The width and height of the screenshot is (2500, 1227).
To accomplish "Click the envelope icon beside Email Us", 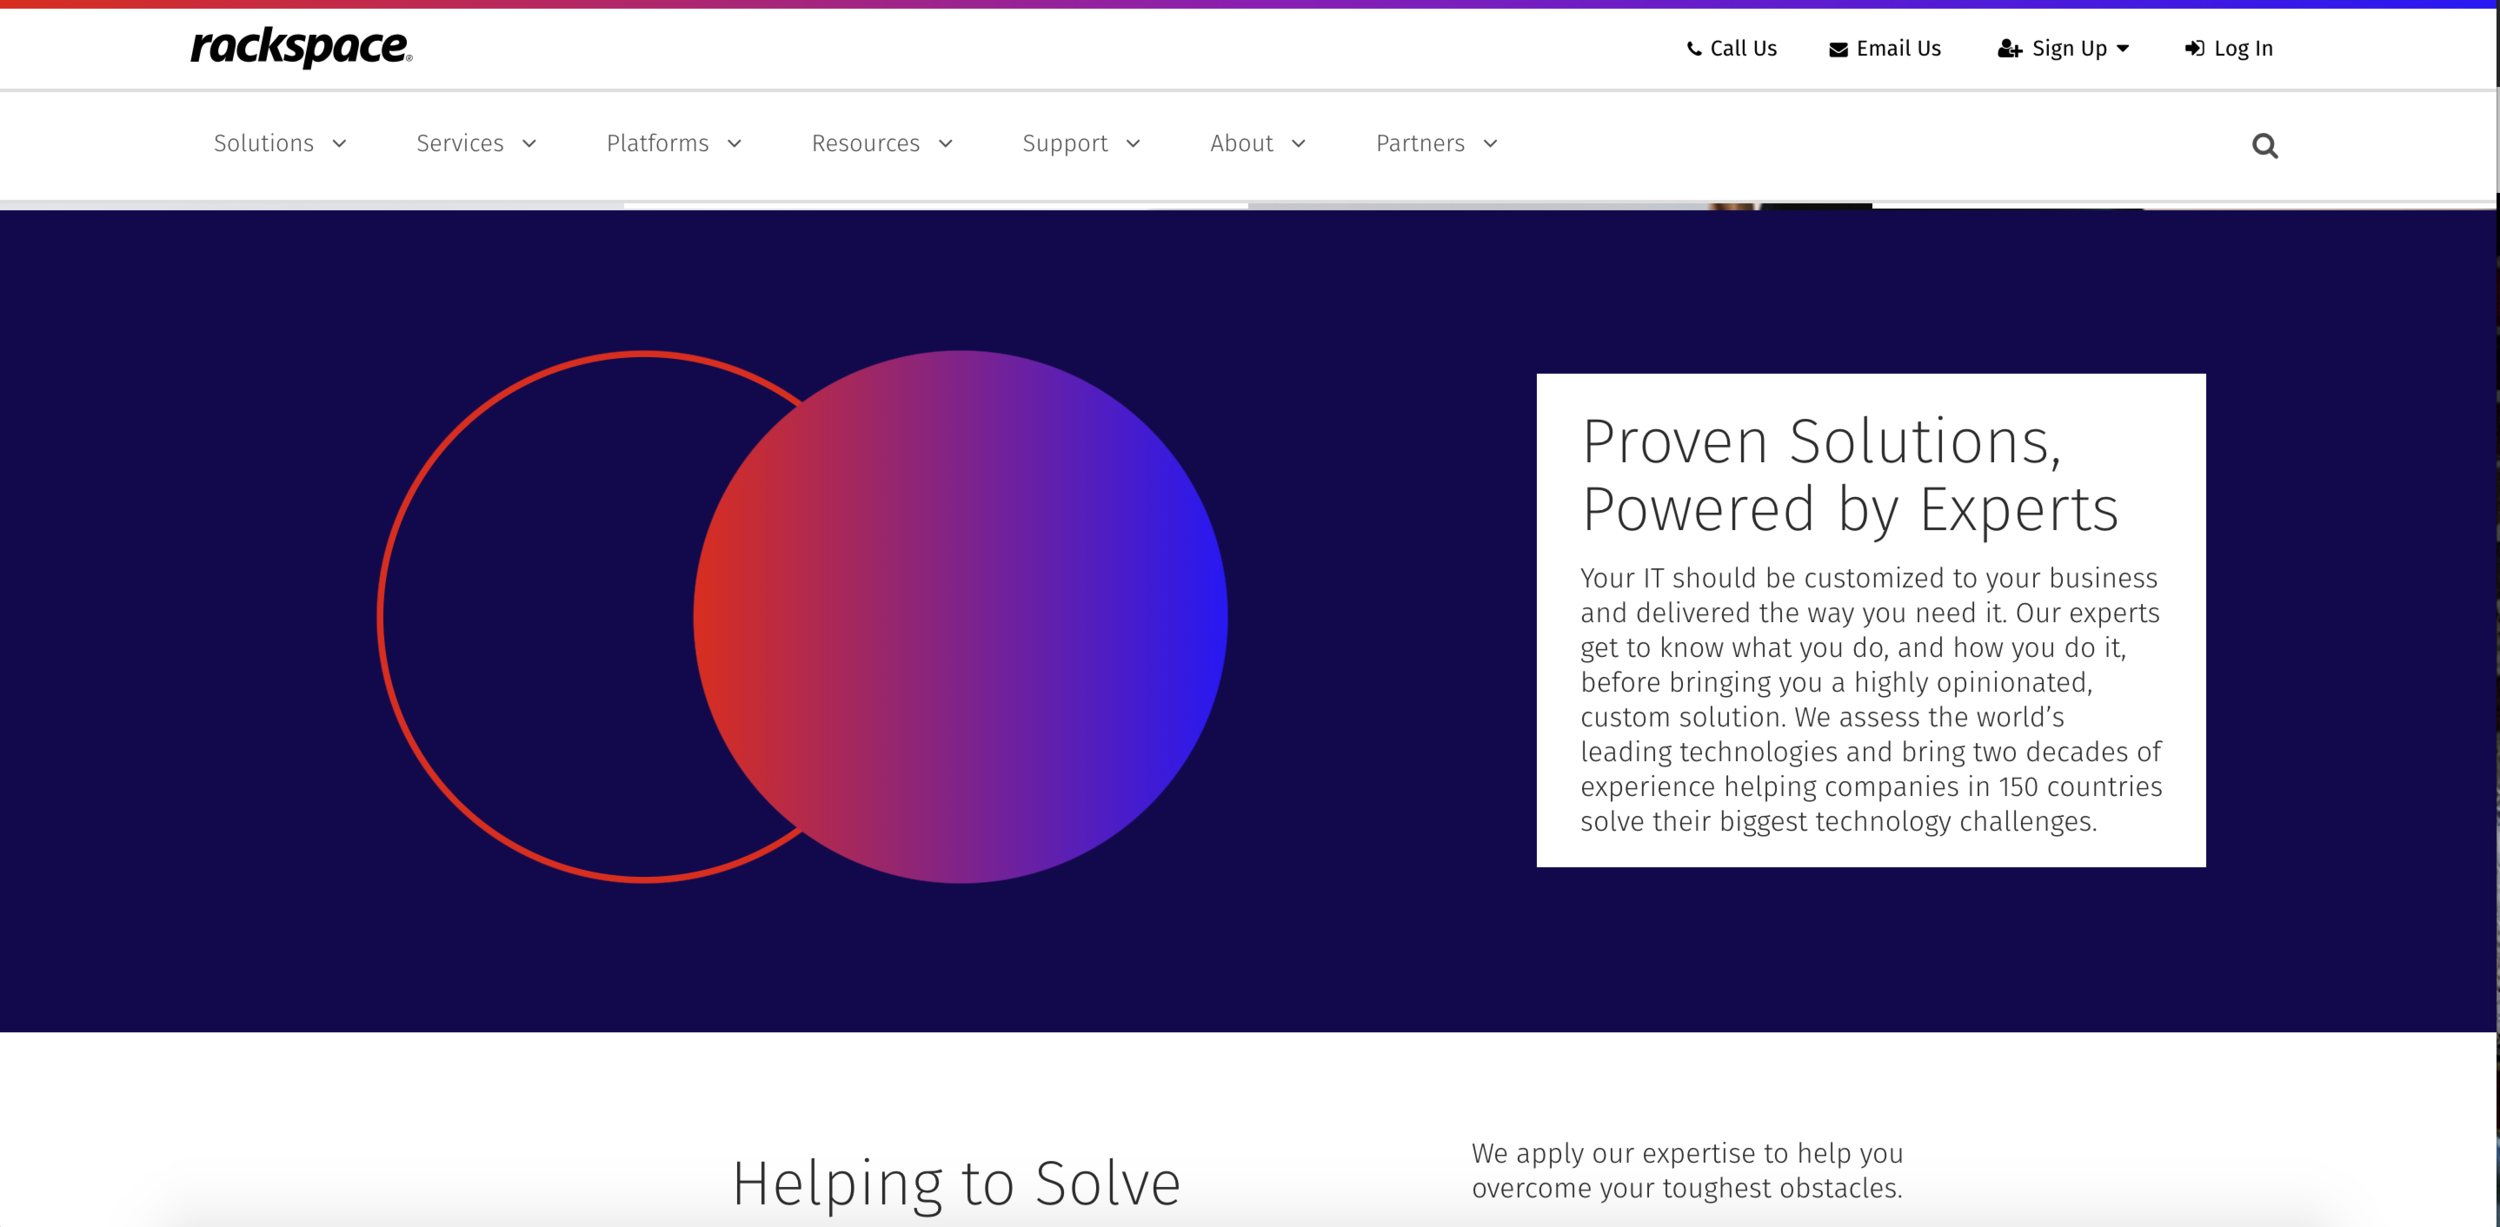I will pyautogui.click(x=1838, y=47).
